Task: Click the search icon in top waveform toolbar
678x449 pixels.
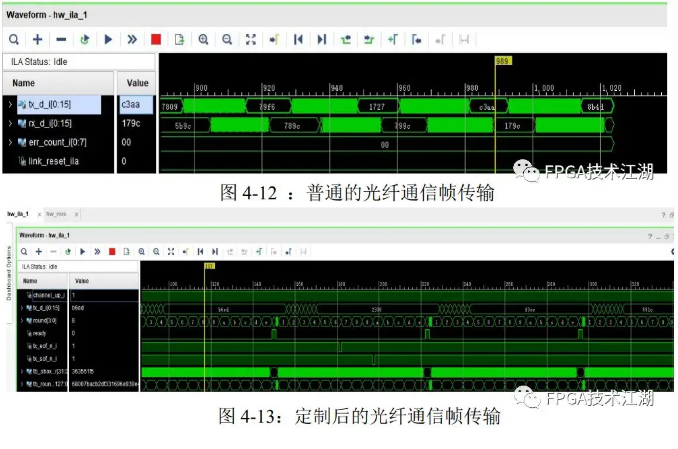Action: (x=14, y=39)
